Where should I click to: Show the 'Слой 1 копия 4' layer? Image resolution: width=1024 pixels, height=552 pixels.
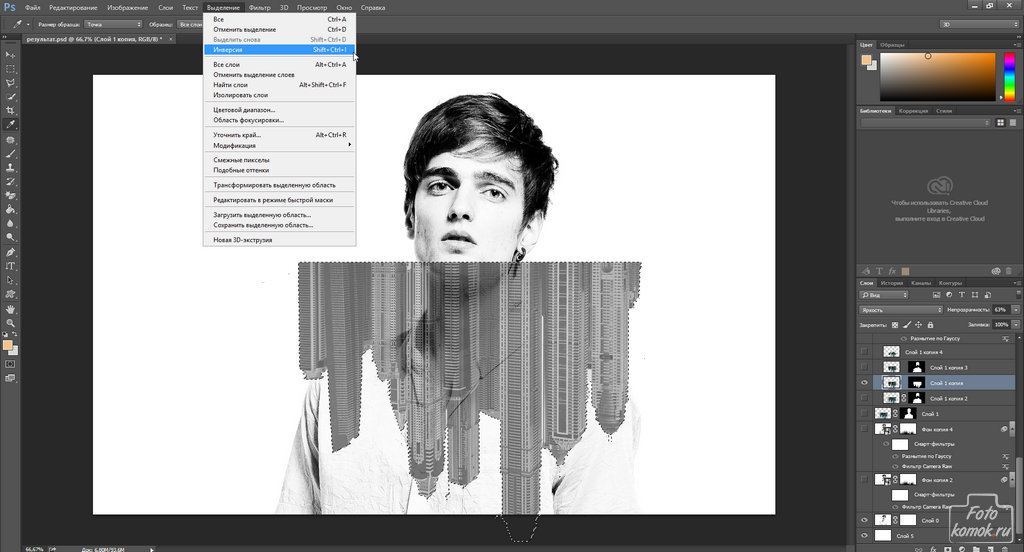coord(865,353)
